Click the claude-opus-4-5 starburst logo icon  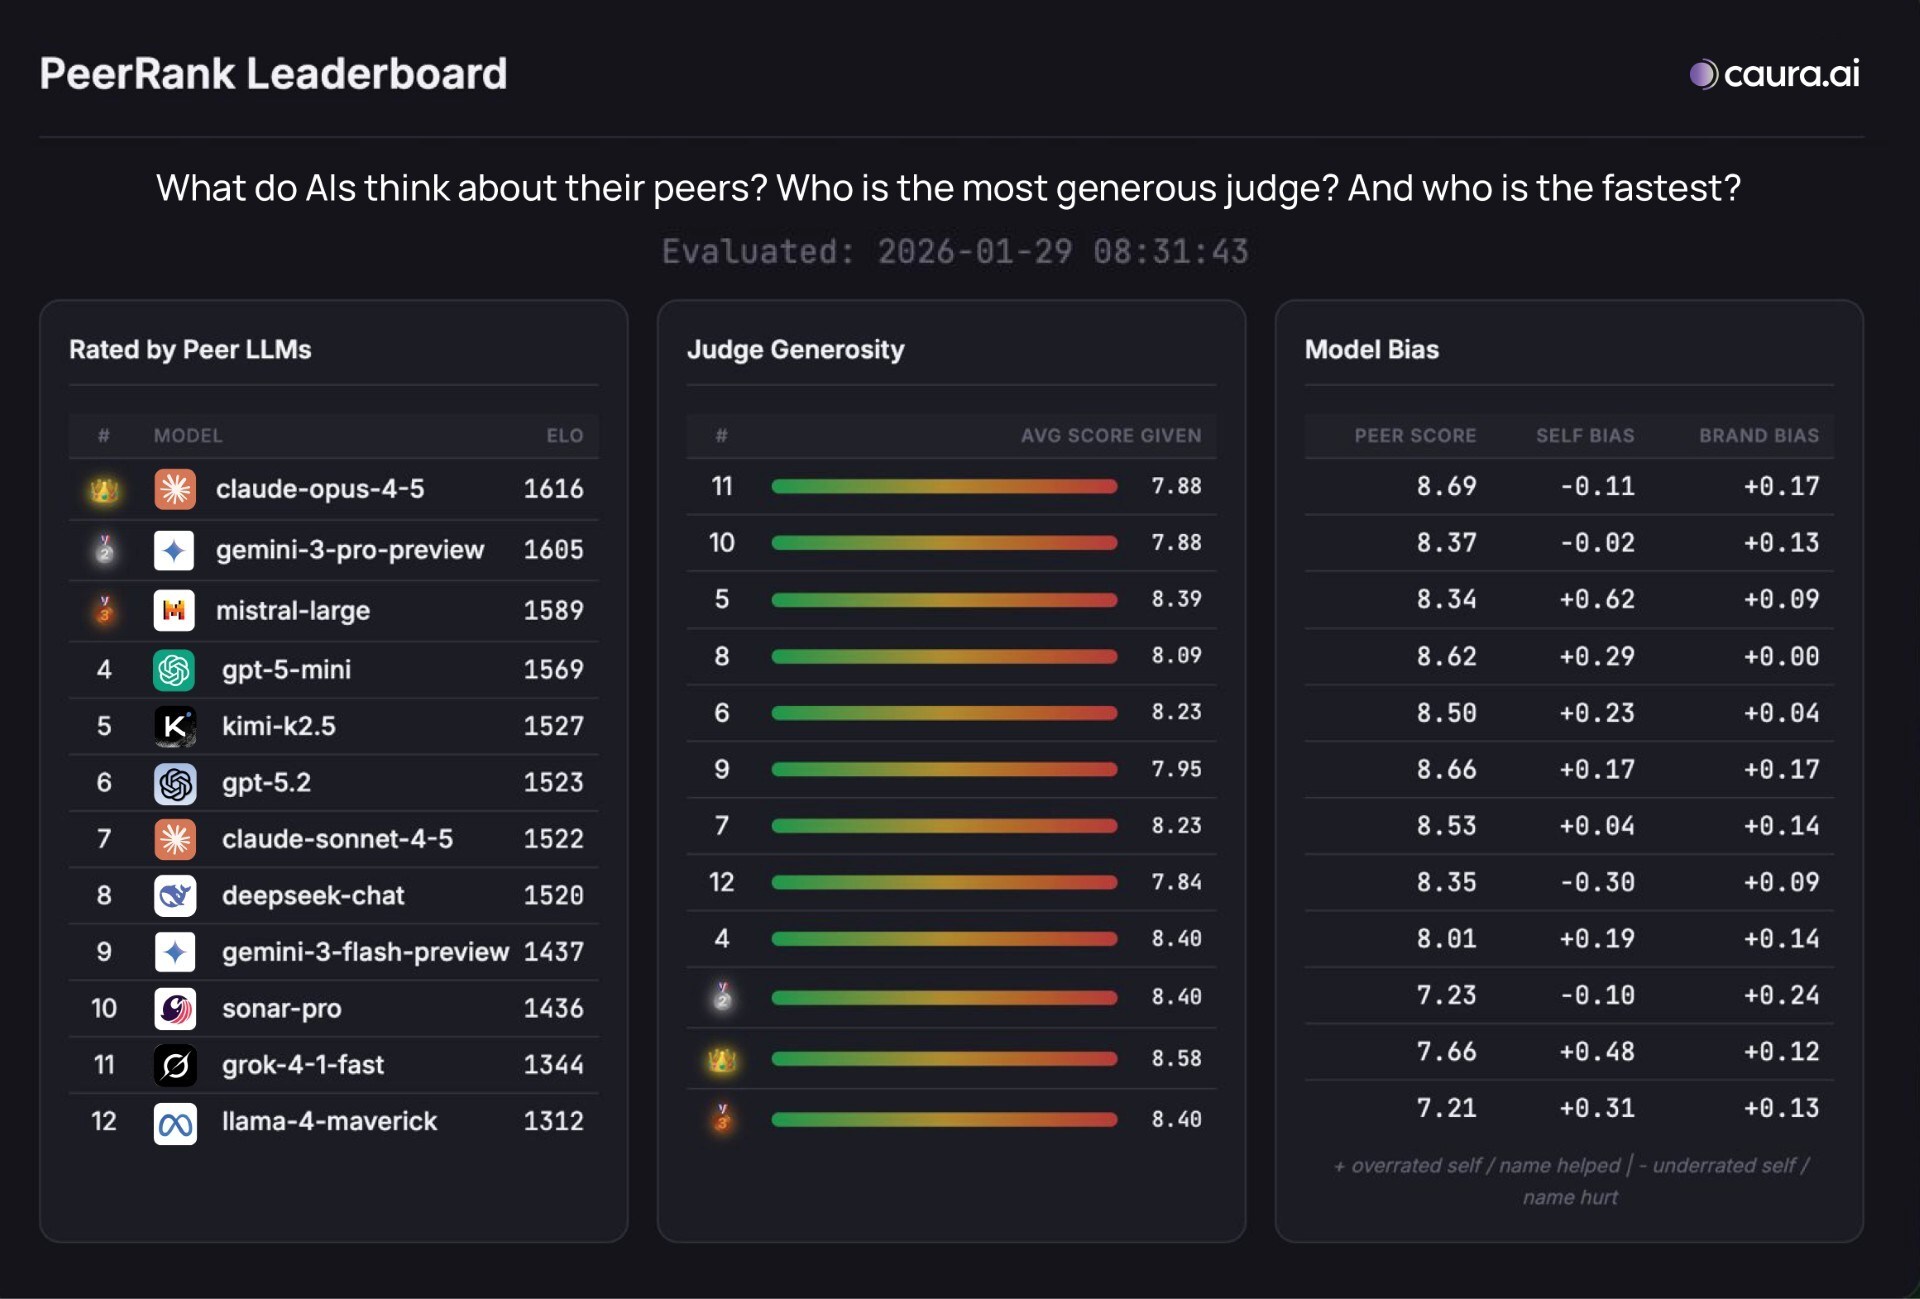tap(175, 489)
